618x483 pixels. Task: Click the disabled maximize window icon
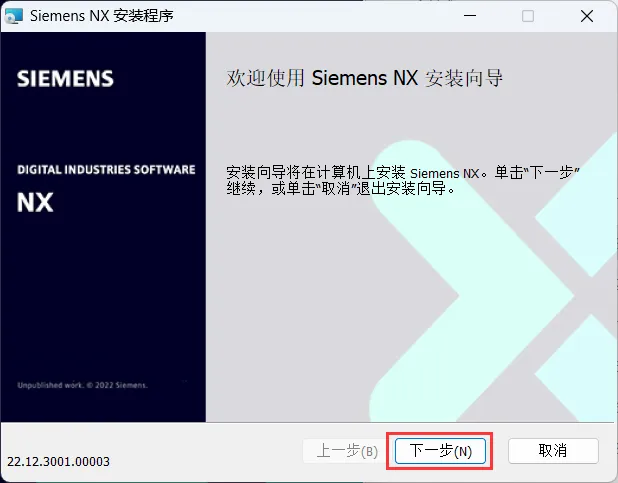point(528,16)
